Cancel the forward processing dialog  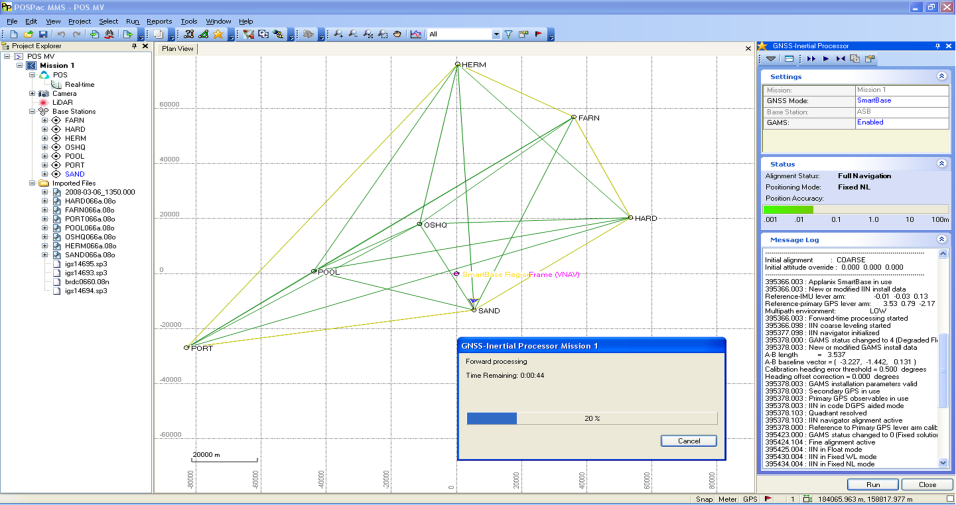tap(689, 440)
